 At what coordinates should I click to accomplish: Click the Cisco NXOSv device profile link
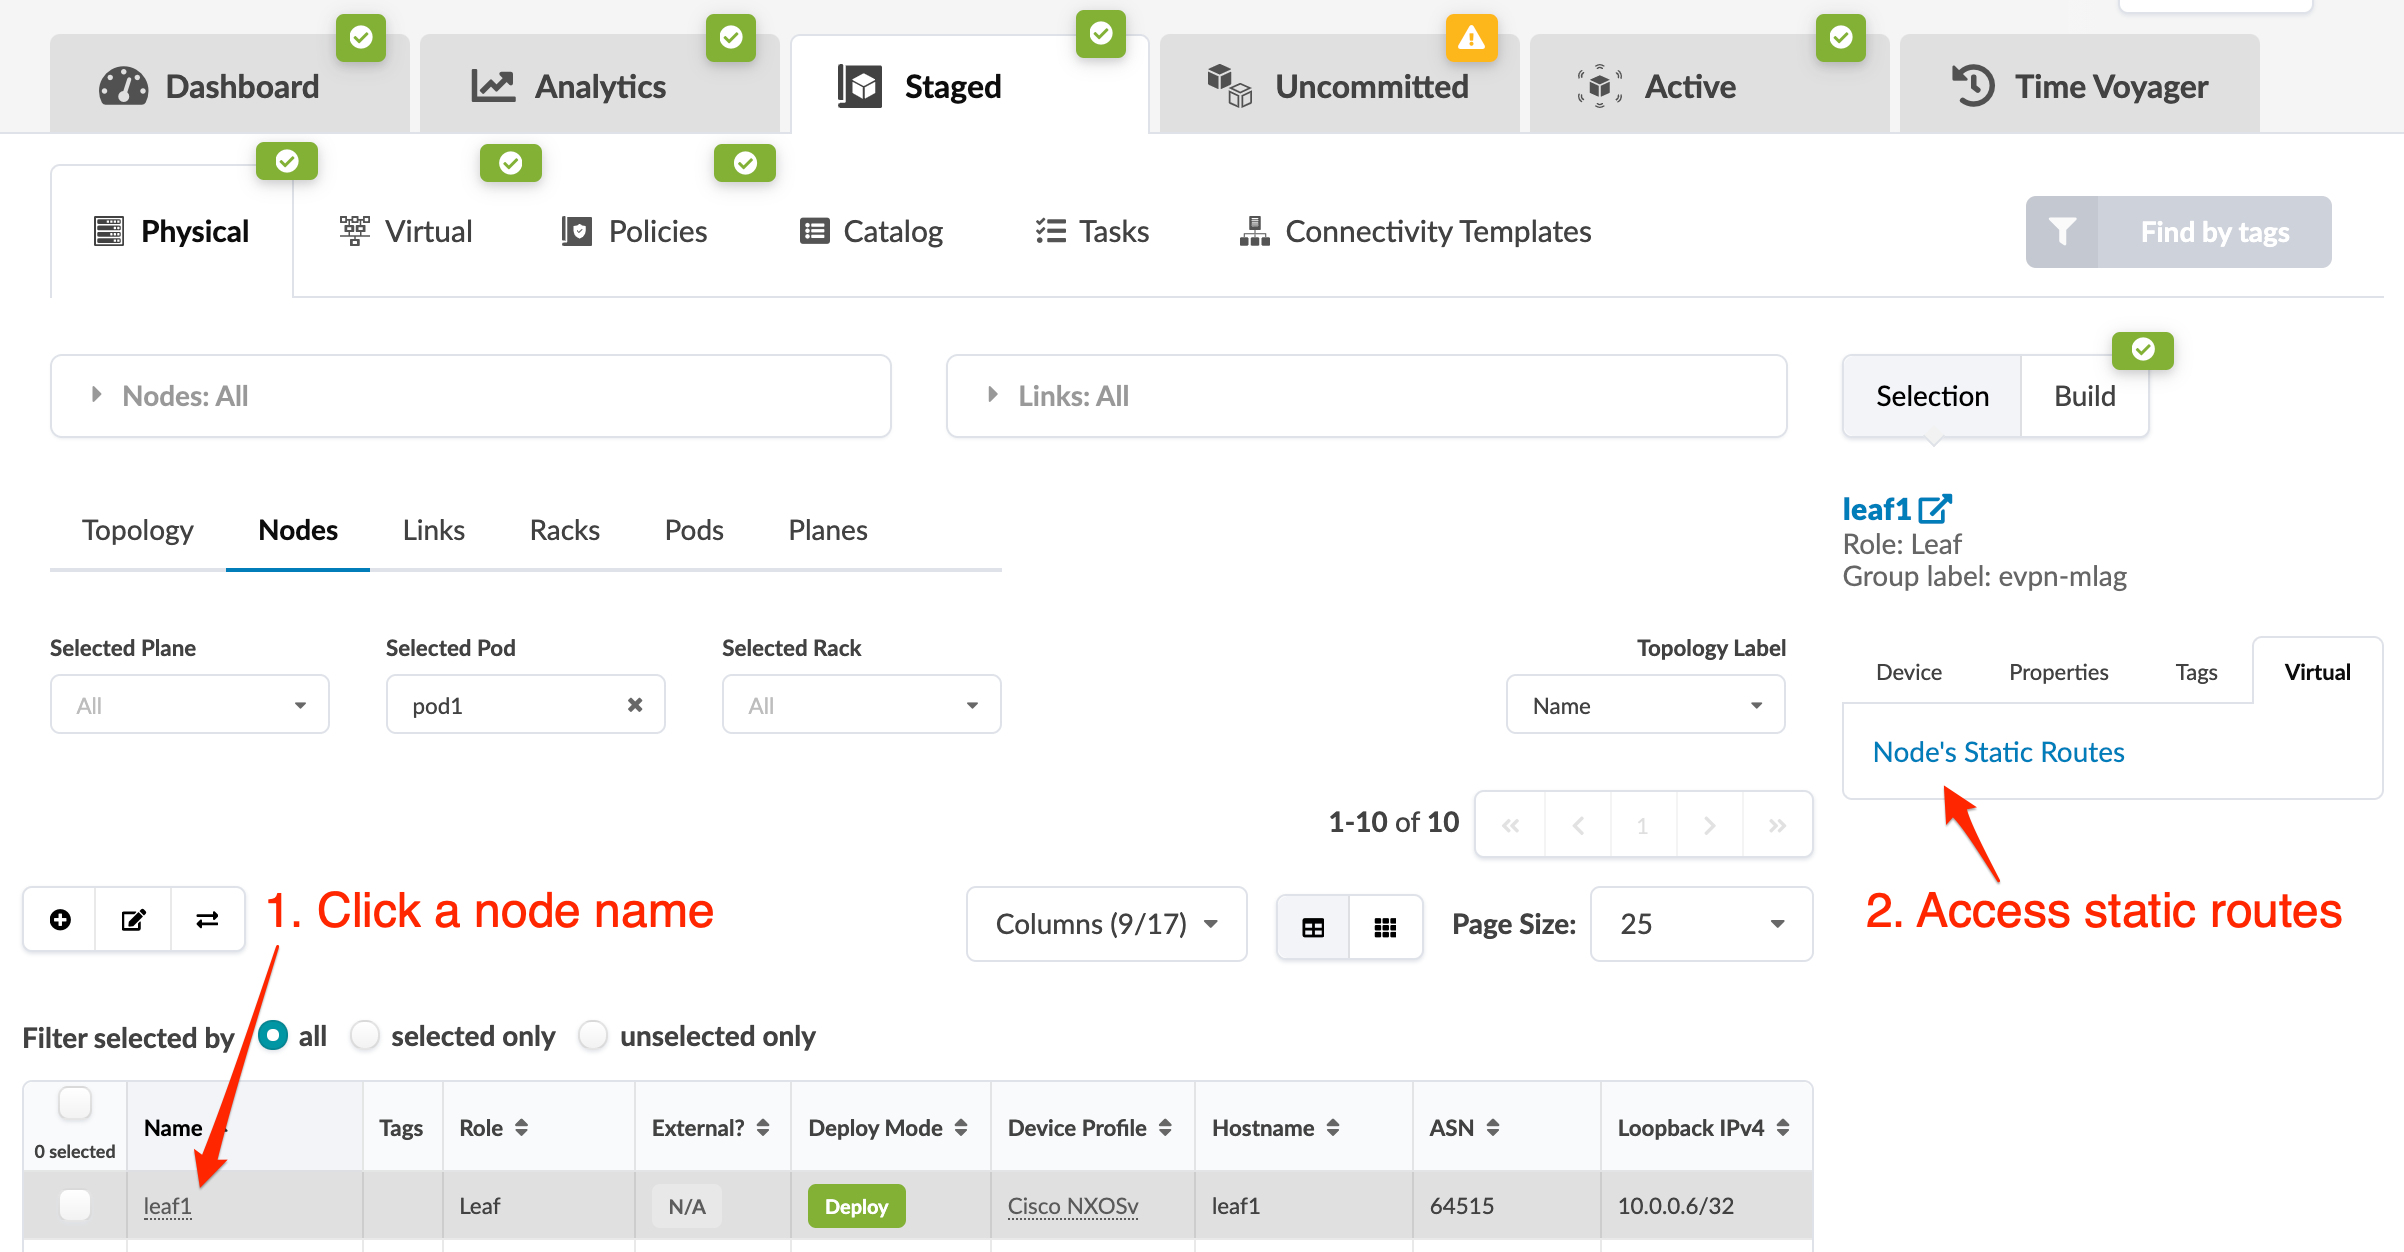[1072, 1206]
